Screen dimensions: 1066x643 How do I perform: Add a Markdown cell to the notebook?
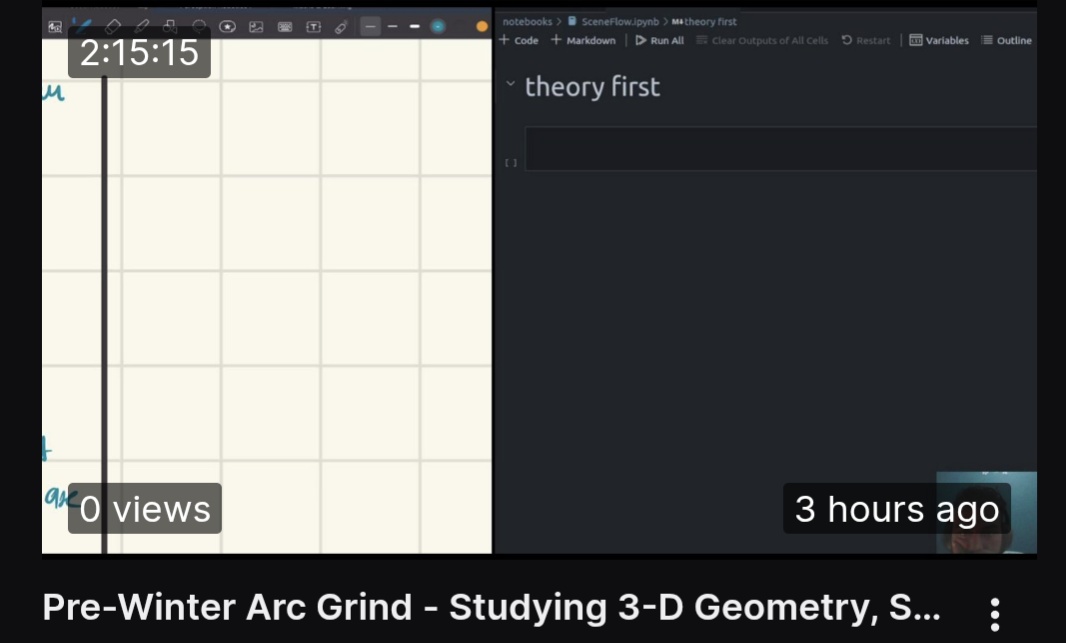583,40
